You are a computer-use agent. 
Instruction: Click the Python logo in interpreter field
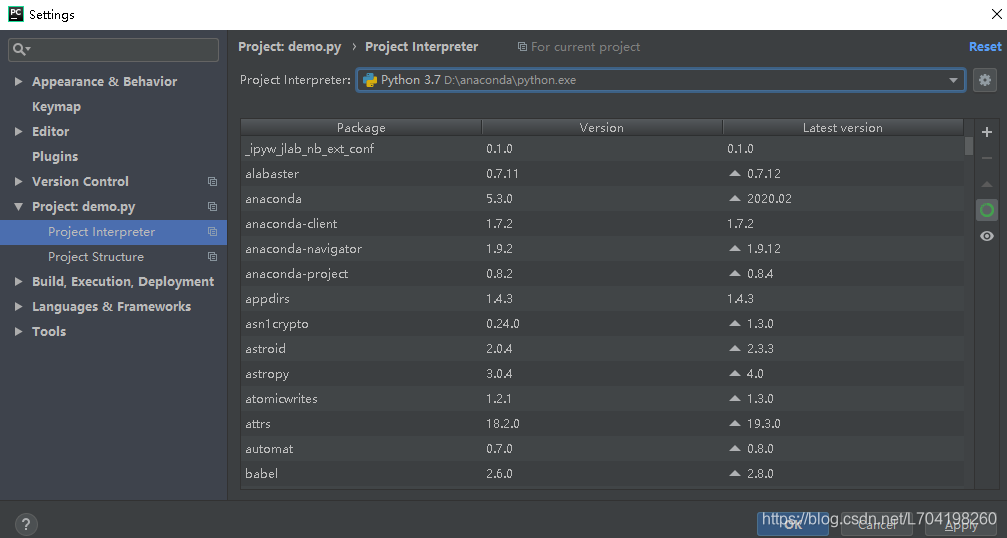click(x=370, y=80)
